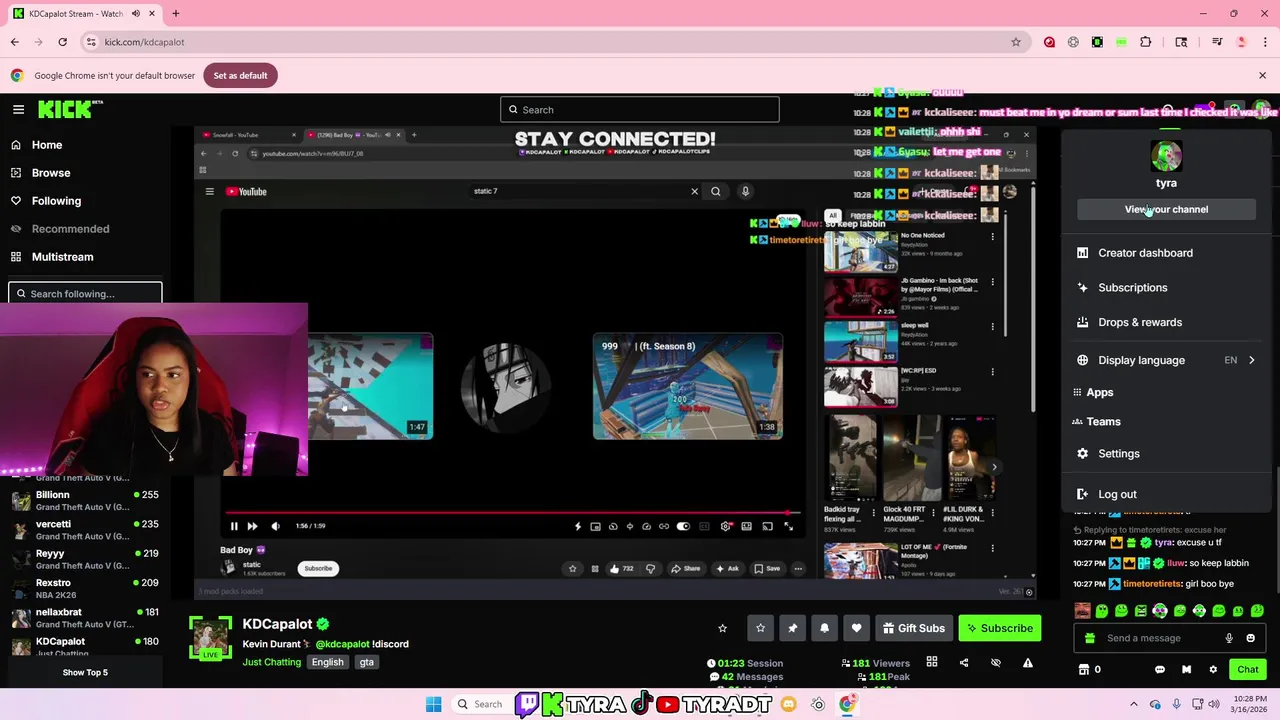The width and height of the screenshot is (1280, 720).
Task: Toggle the boxed star favorite button
Action: [760, 628]
